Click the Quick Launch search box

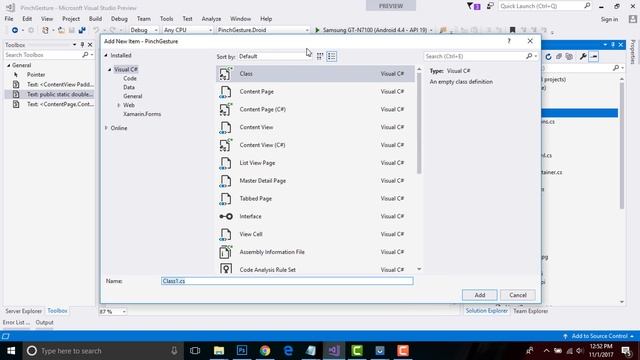pyautogui.click(x=545, y=6)
